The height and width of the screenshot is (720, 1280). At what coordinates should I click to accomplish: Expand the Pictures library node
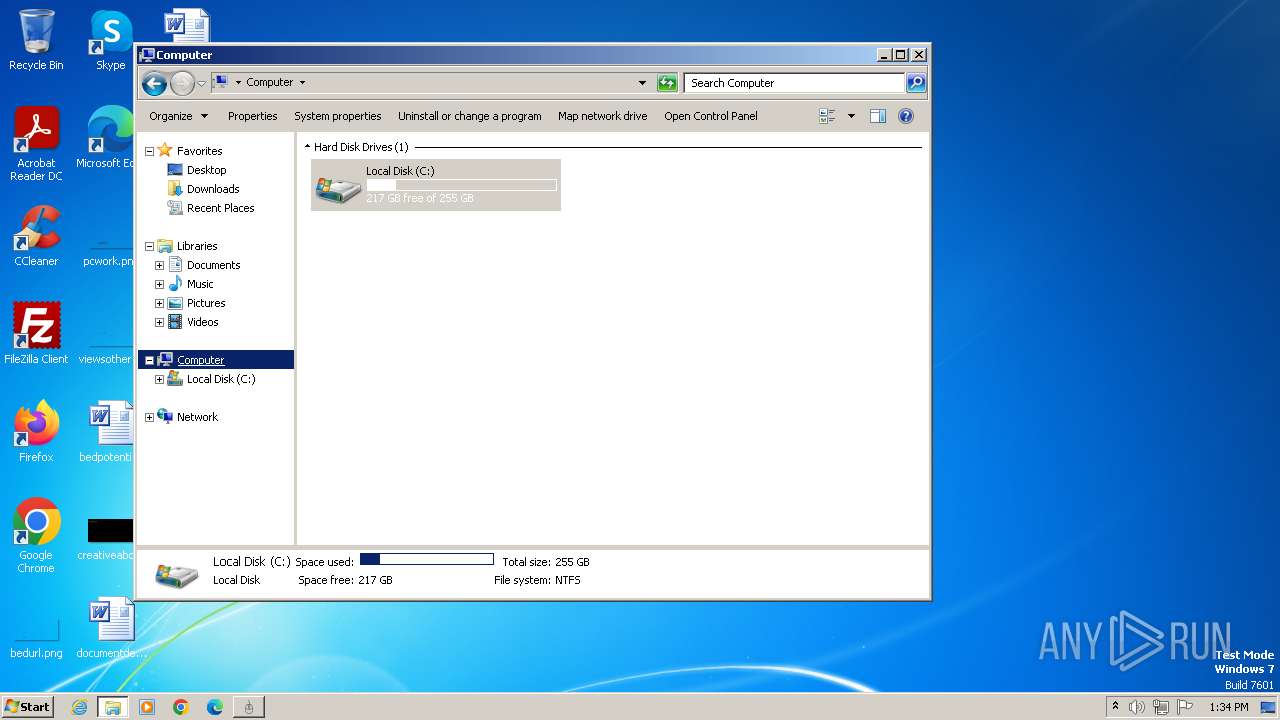point(159,303)
